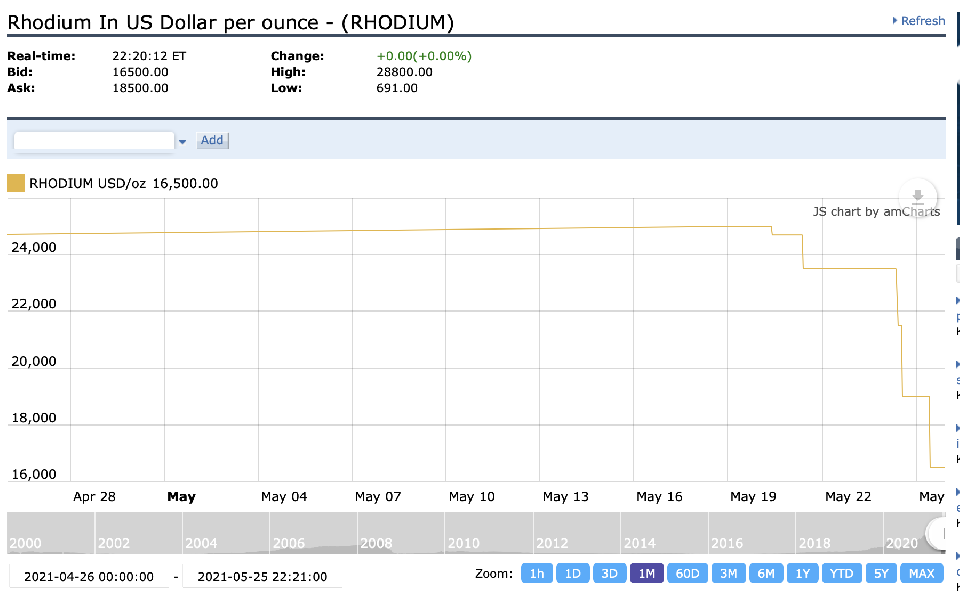Click the chart export download icon
960x606 pixels.
(x=918, y=195)
